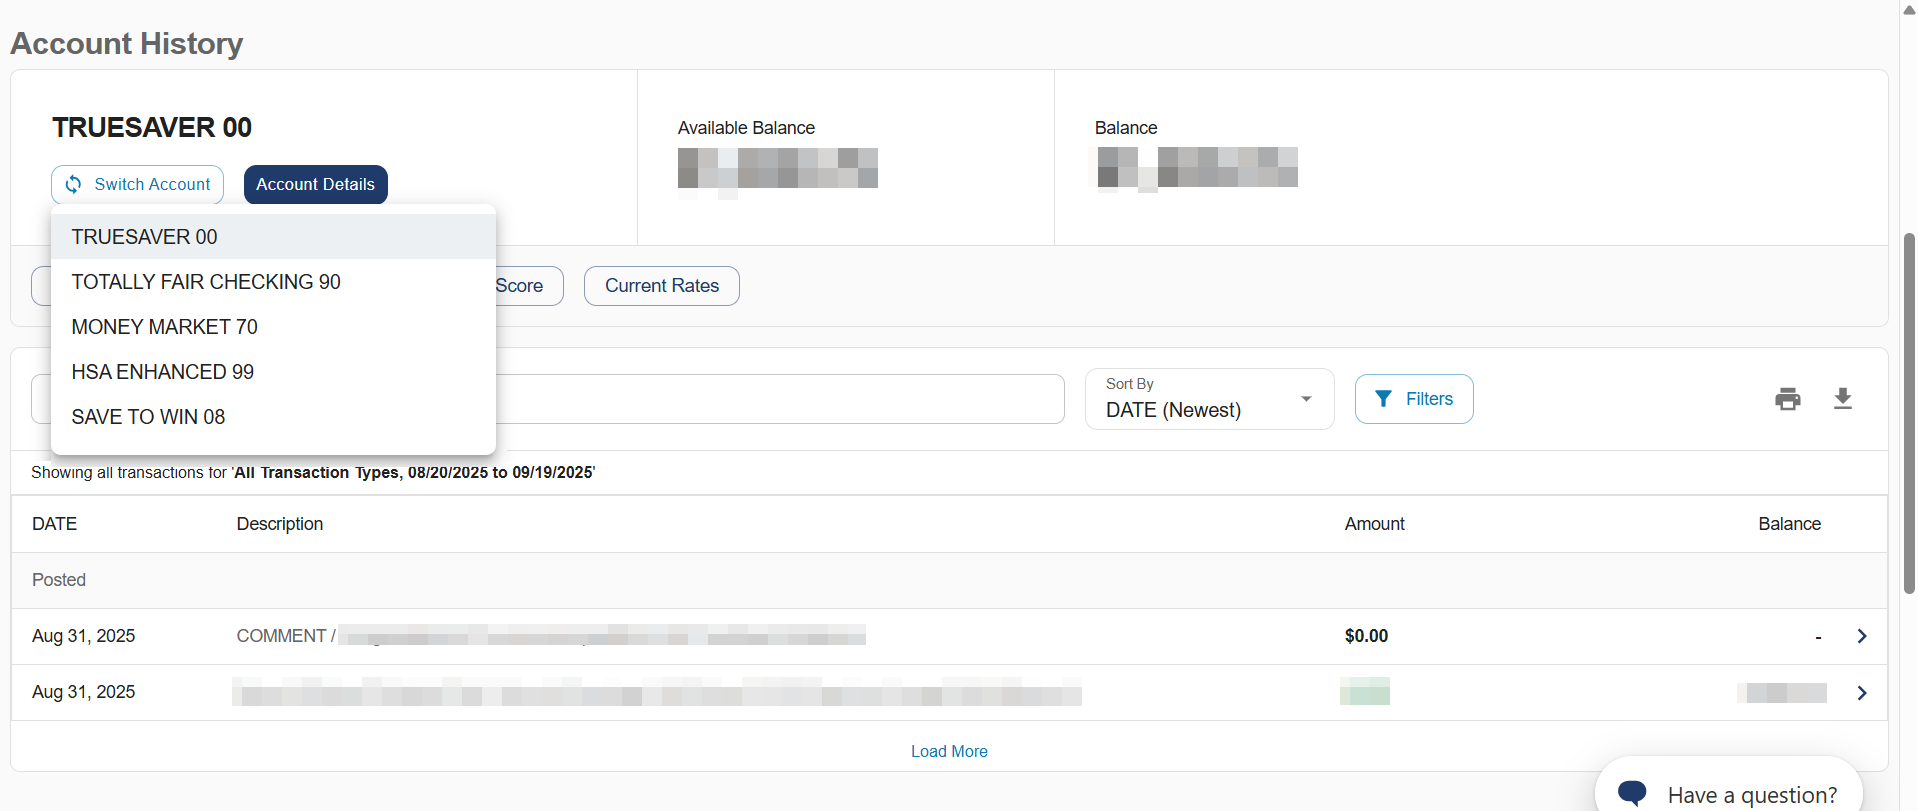Select TRUESAVER 00 from account list
1918x811 pixels.
145,237
